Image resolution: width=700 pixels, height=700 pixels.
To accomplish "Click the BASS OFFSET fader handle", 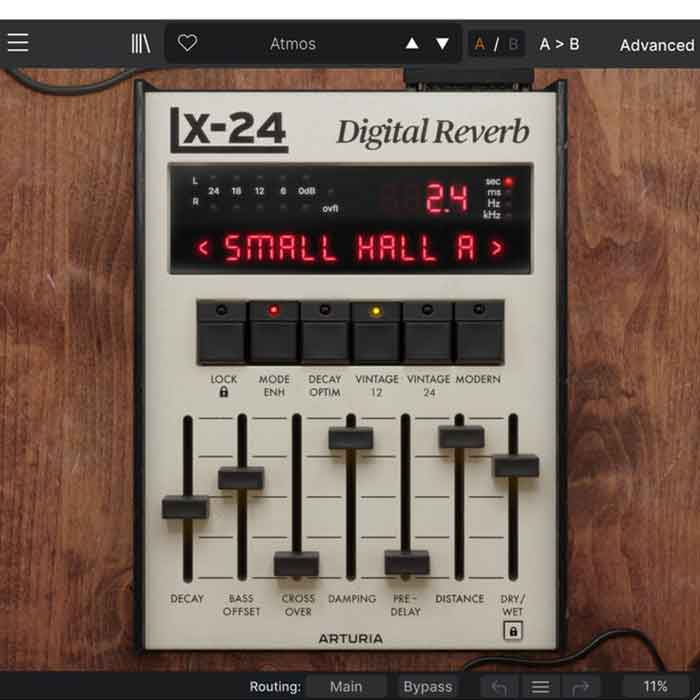I will [241, 478].
